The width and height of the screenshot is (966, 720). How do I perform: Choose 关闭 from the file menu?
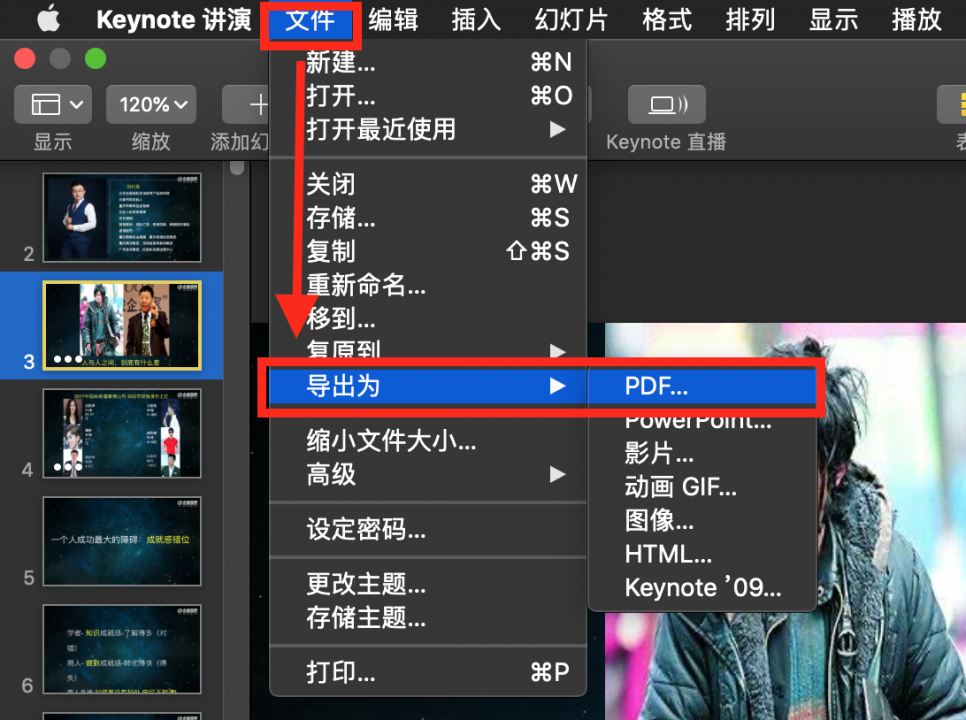point(428,184)
